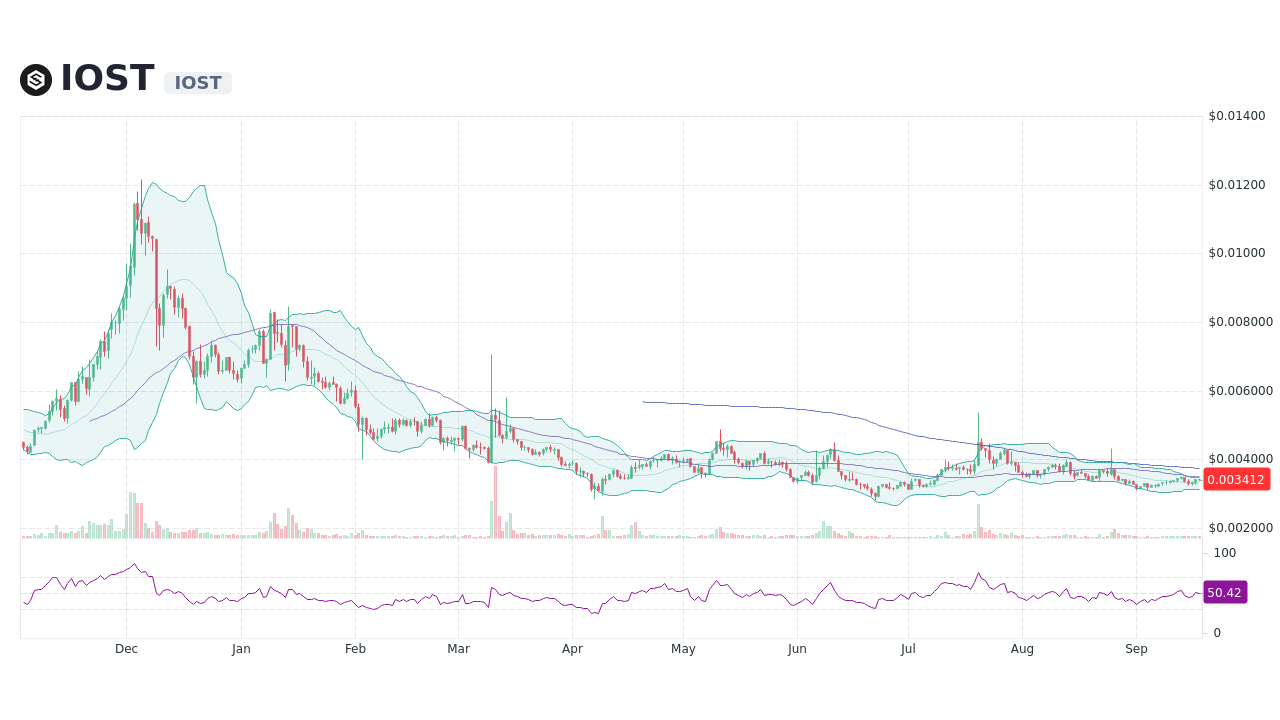The height and width of the screenshot is (720, 1280).
Task: Click the IOST page title heading
Action: tap(106, 77)
